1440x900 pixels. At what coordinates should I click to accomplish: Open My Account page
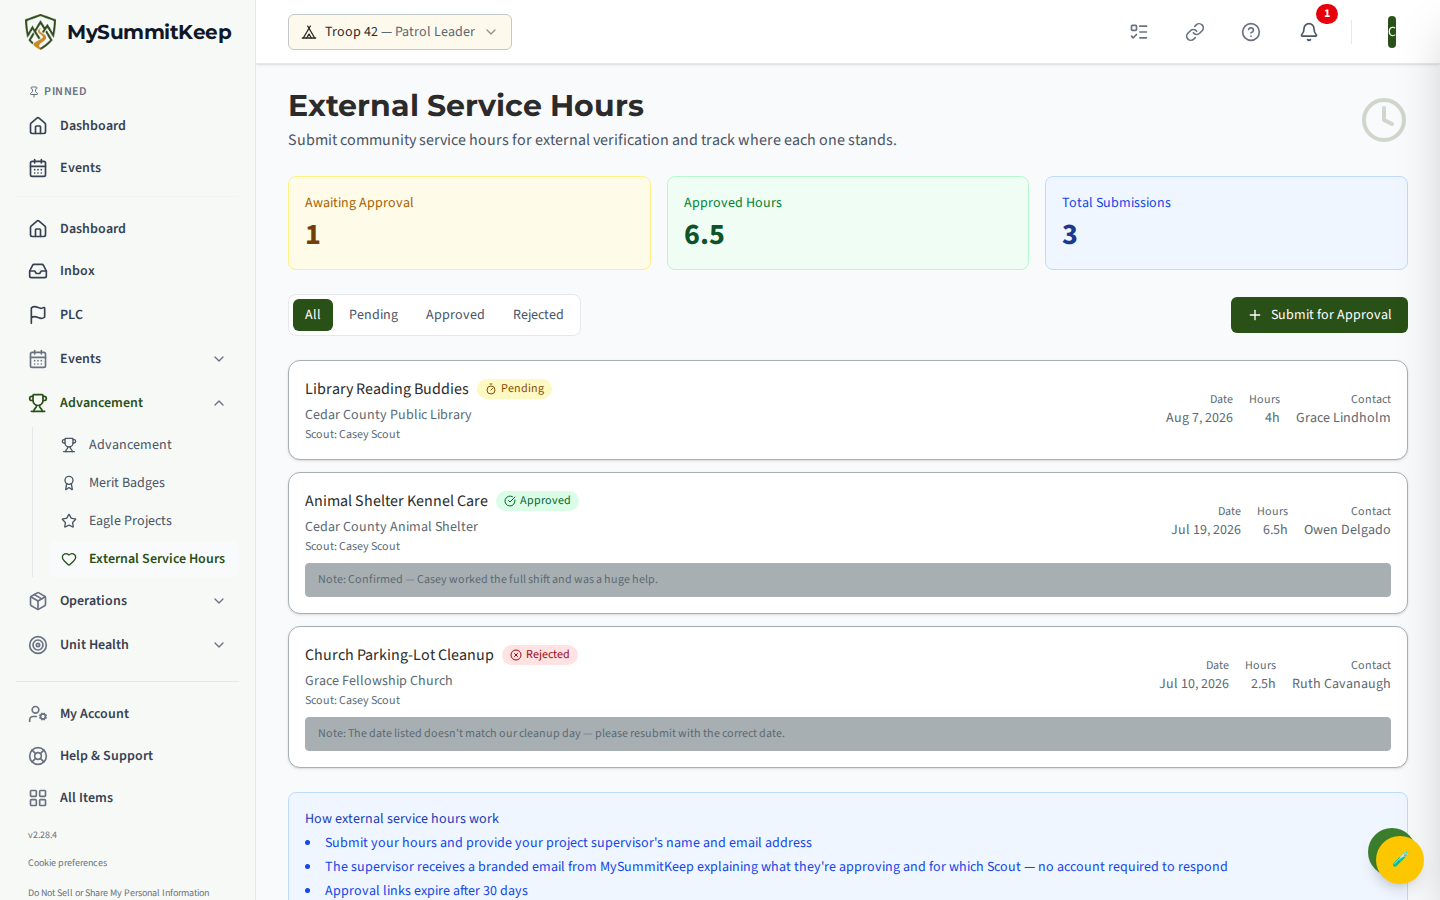[x=128, y=713]
